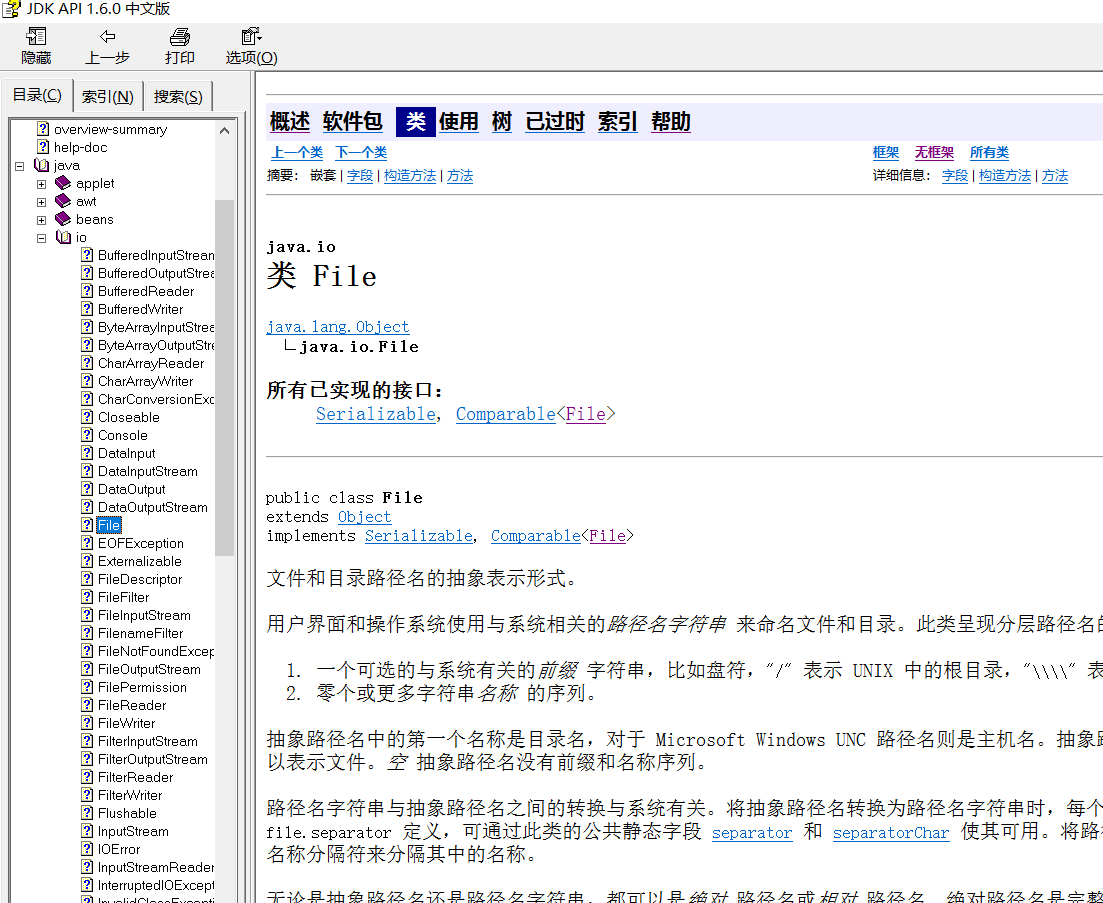Screen dimensions: 1103x903
Task: Open 树 in the navigation bar
Action: tap(502, 122)
